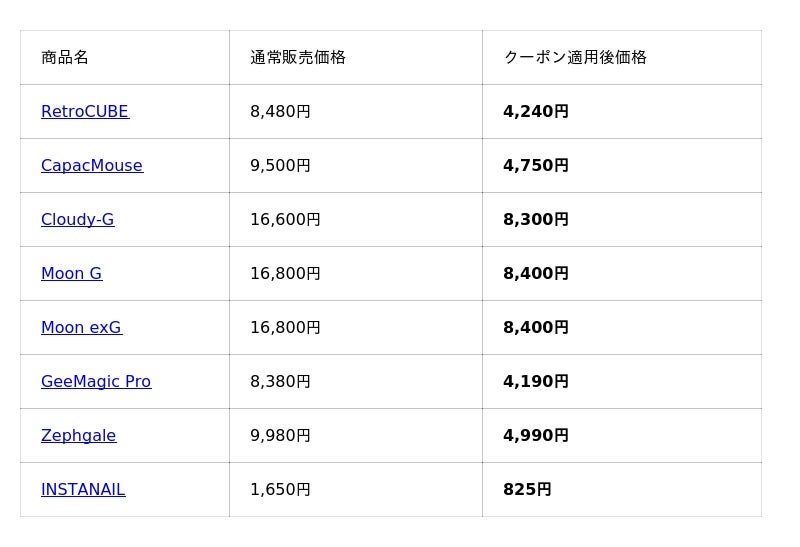Click Cloudy-G's regular price 16,600円
Image resolution: width=800 pixels, height=547 pixels.
point(285,220)
